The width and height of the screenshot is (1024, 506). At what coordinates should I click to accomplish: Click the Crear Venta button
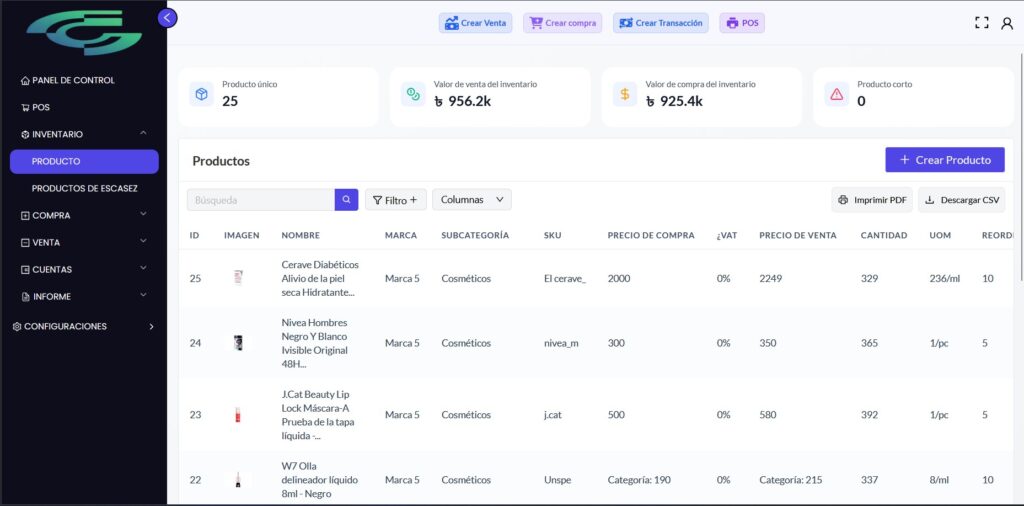point(475,23)
